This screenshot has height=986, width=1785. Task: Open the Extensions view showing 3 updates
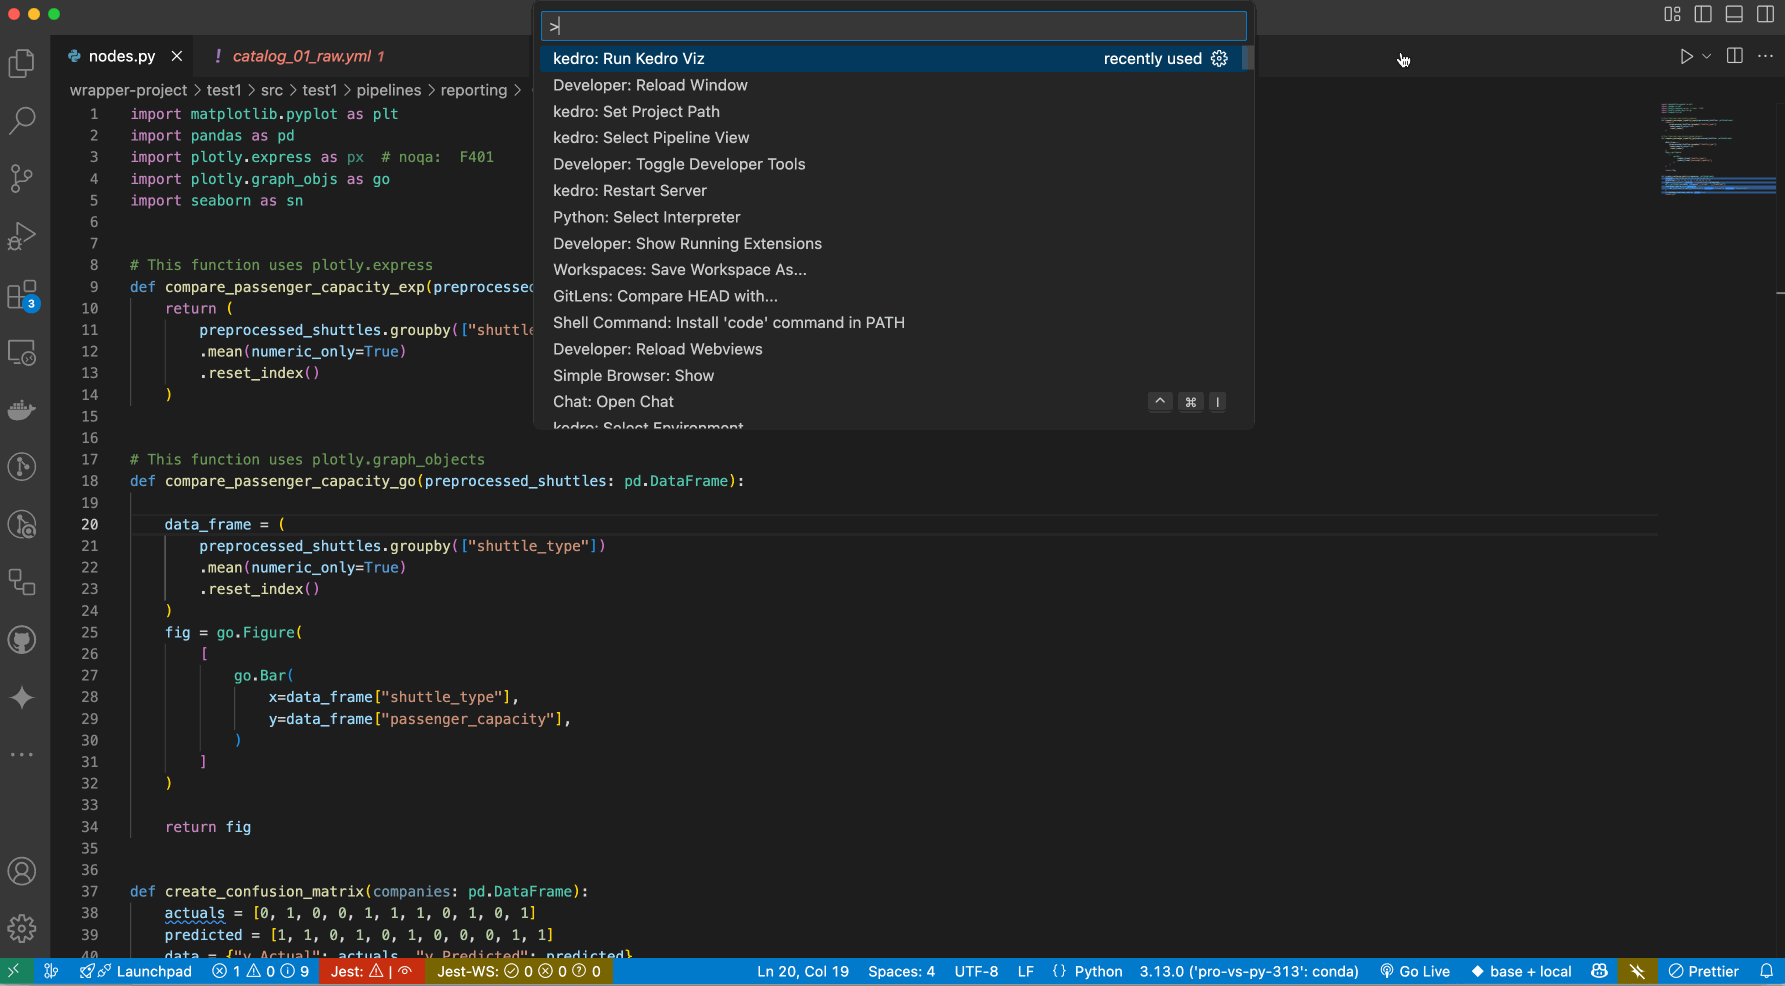click(x=22, y=295)
